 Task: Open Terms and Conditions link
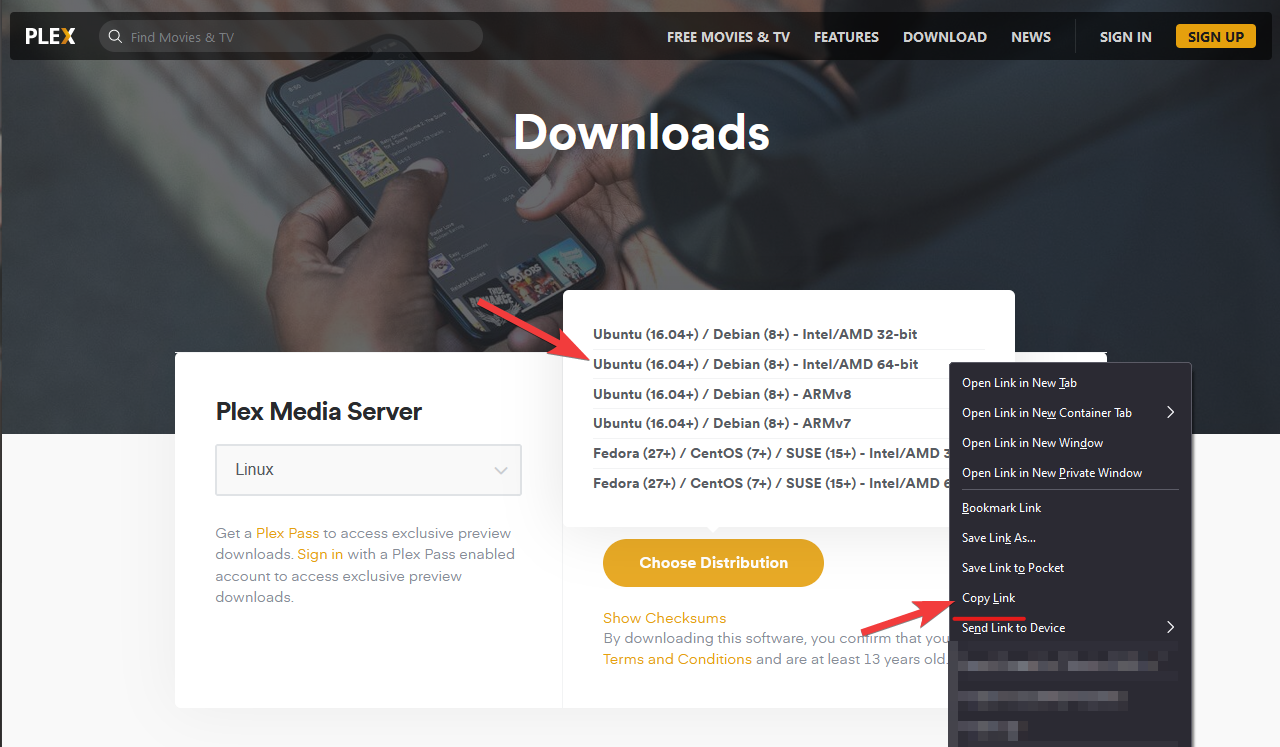(677, 659)
